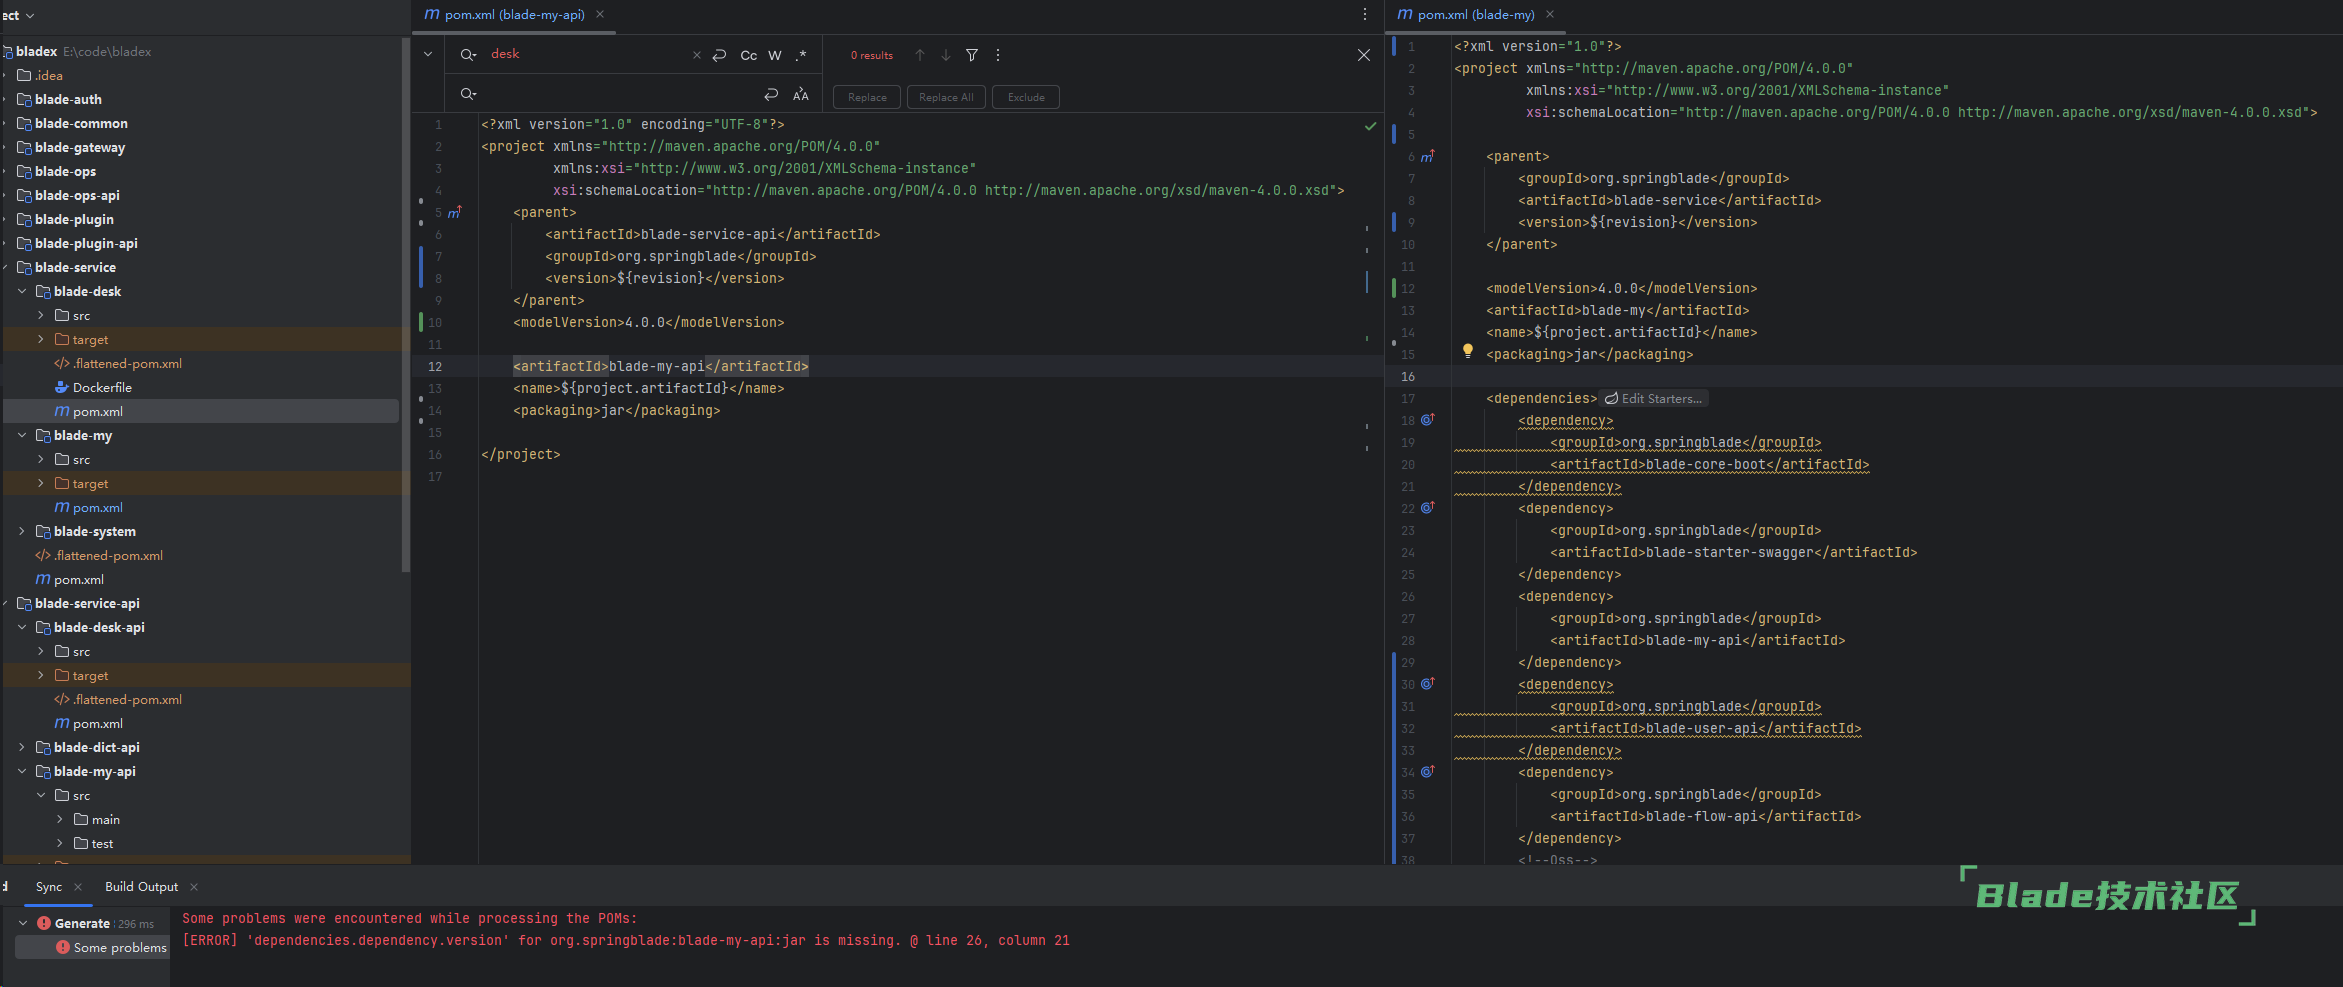
Task: Click the yellow intention light bulb
Action: (x=1468, y=351)
